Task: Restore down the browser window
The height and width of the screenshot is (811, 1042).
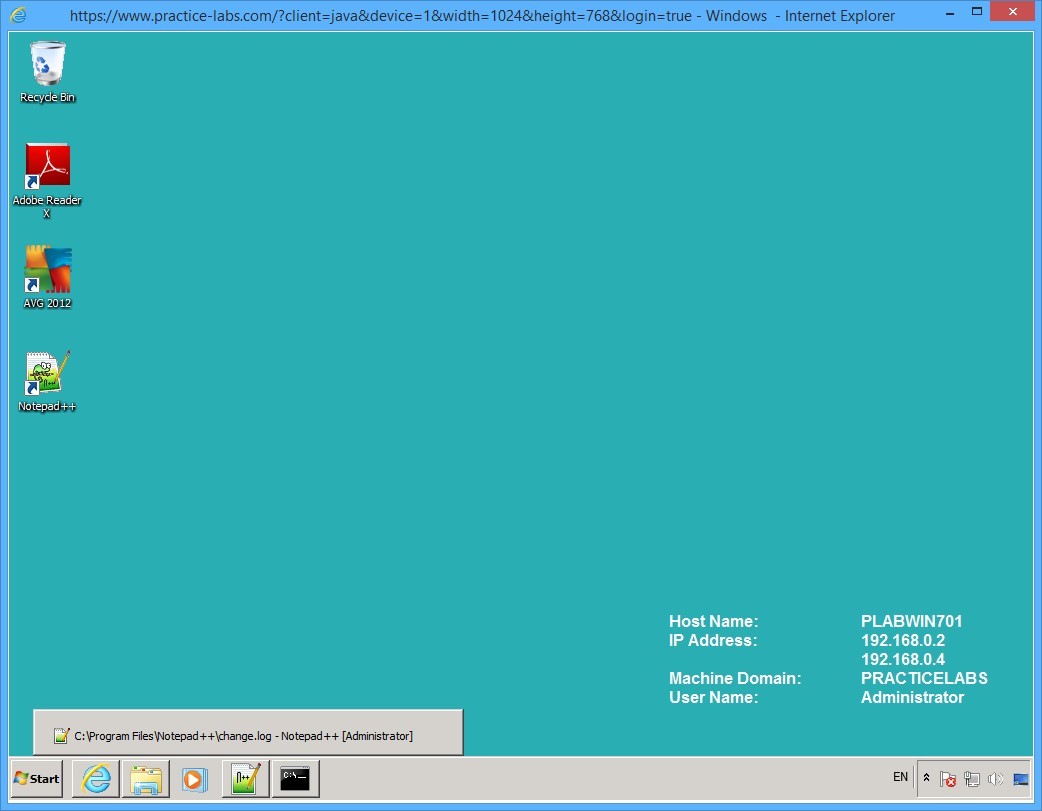Action: pyautogui.click(x=977, y=12)
